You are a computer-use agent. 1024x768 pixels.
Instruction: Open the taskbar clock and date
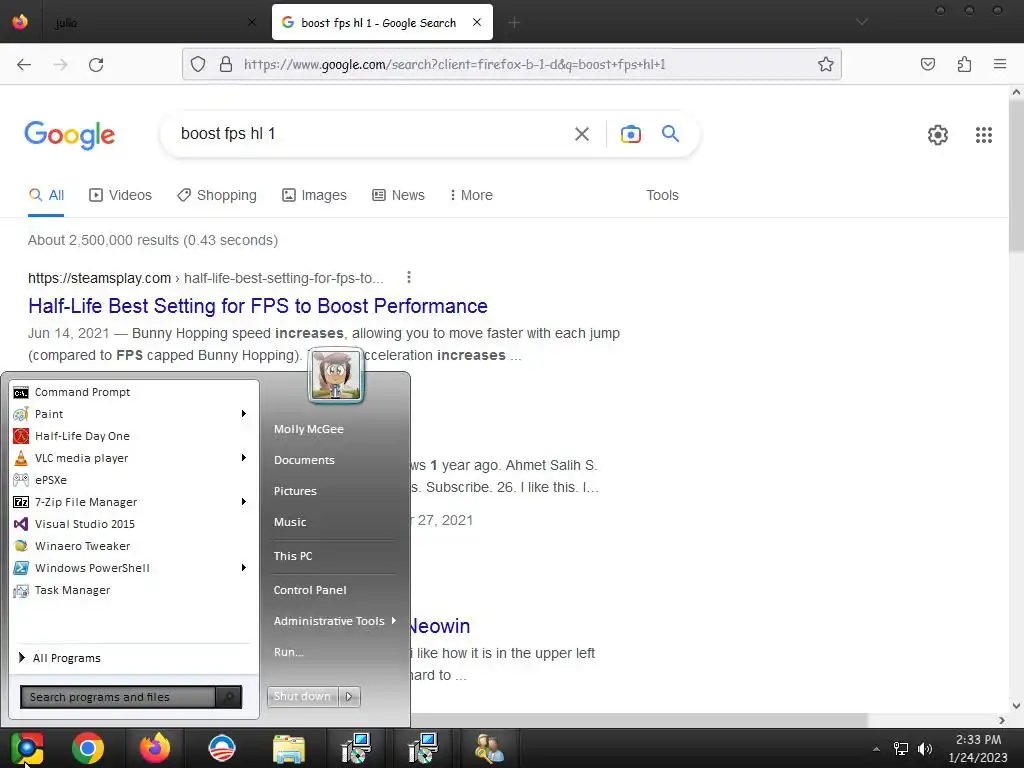(x=978, y=748)
